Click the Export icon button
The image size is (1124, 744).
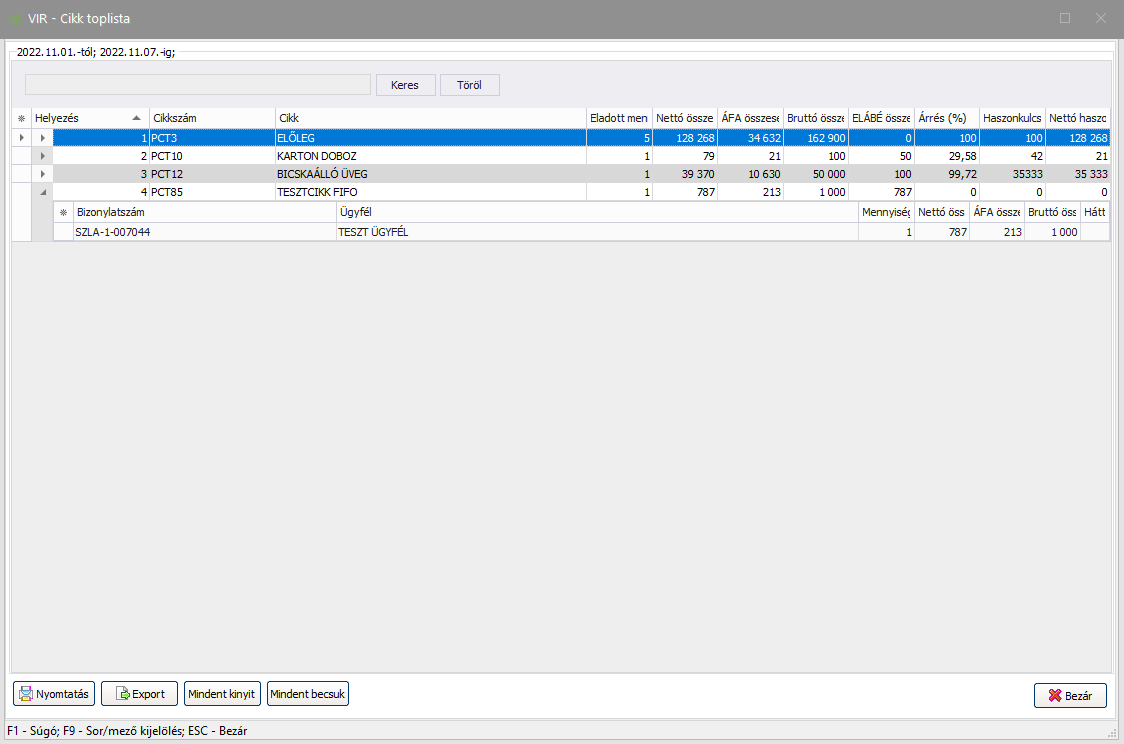coord(139,694)
